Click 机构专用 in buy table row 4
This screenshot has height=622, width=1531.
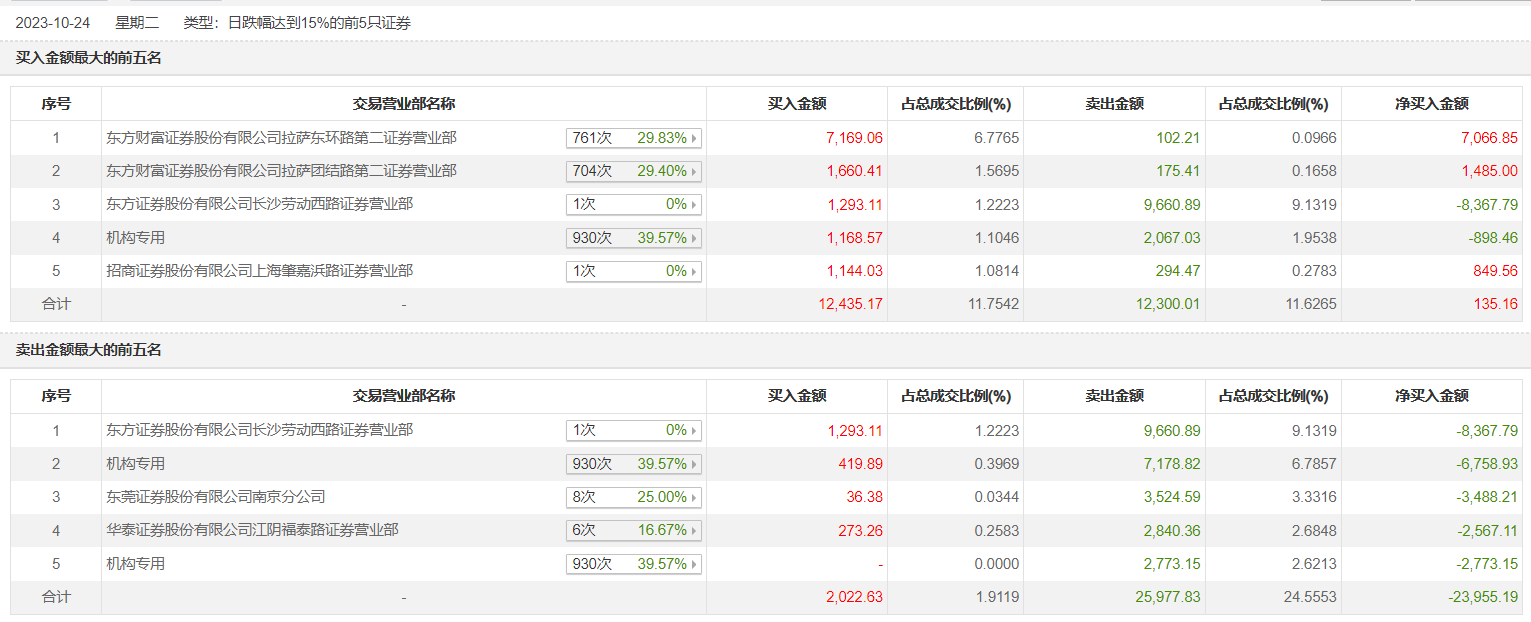click(x=136, y=238)
